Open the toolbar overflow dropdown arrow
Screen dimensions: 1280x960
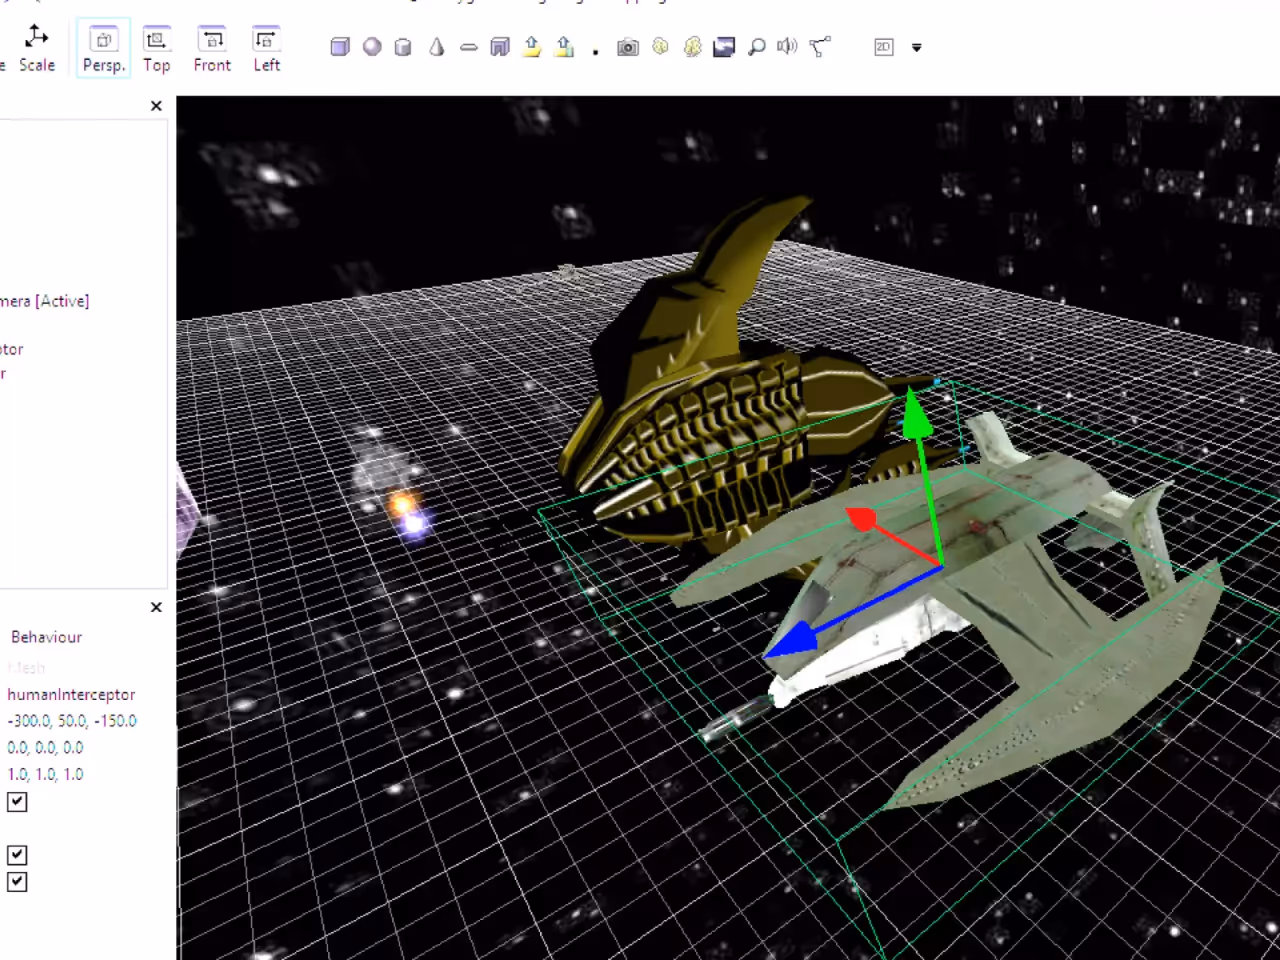(x=916, y=47)
